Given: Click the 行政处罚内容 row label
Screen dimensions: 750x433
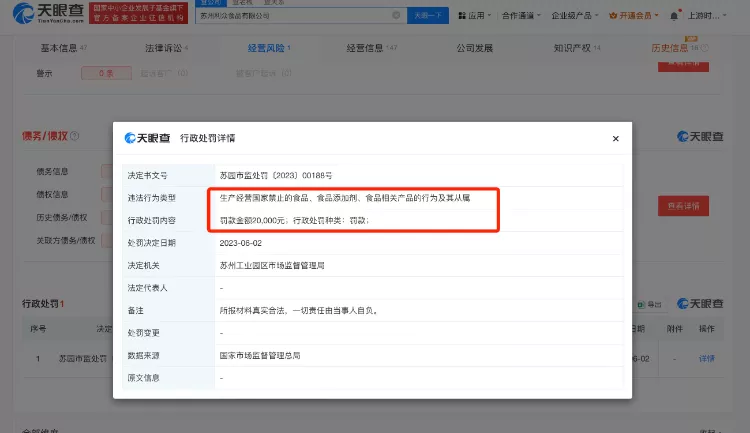Looking at the screenshot, I should pyautogui.click(x=152, y=221).
